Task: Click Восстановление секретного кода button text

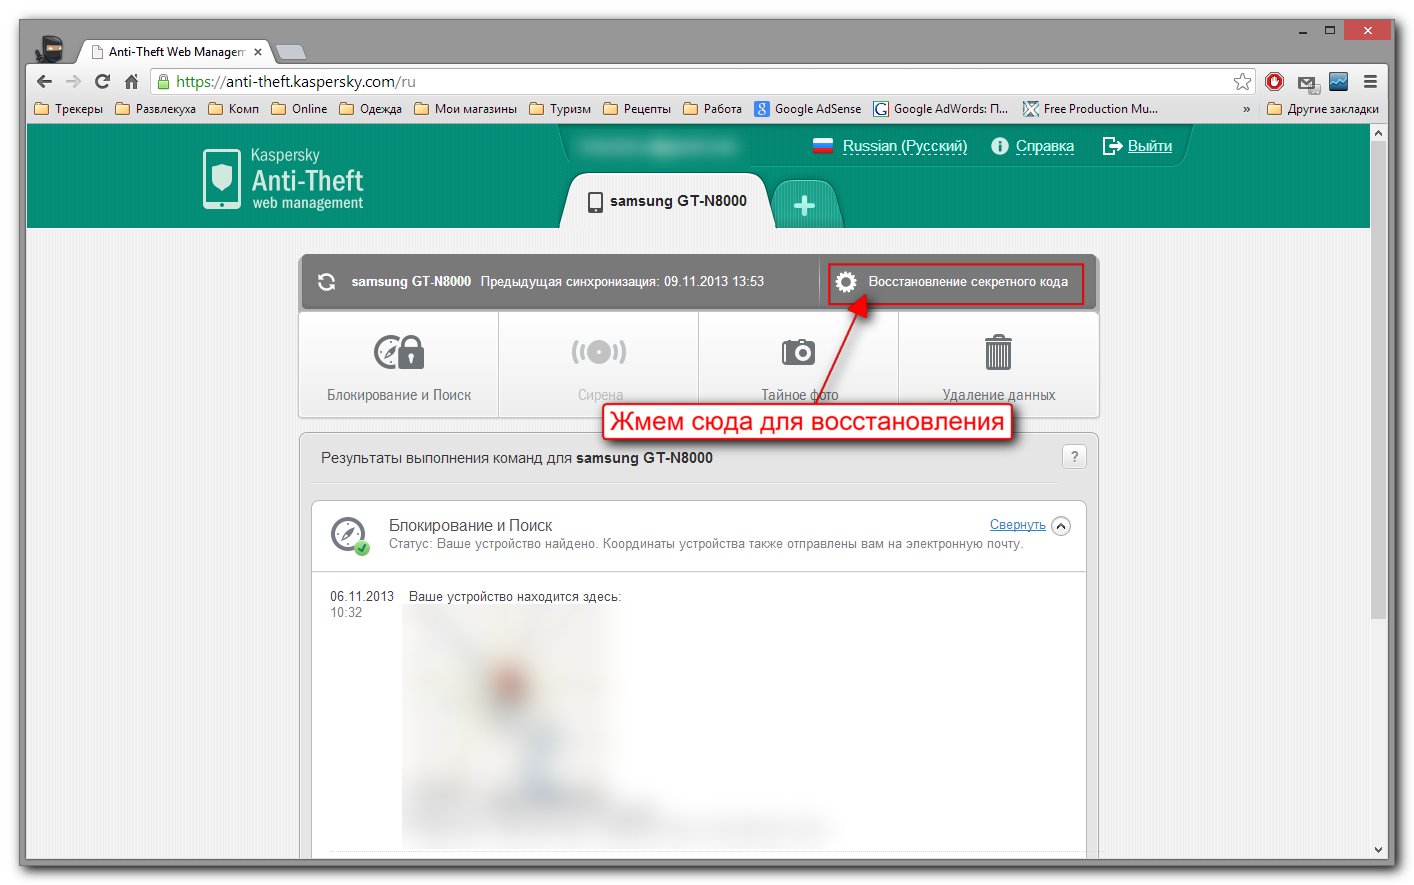Action: coord(968,282)
